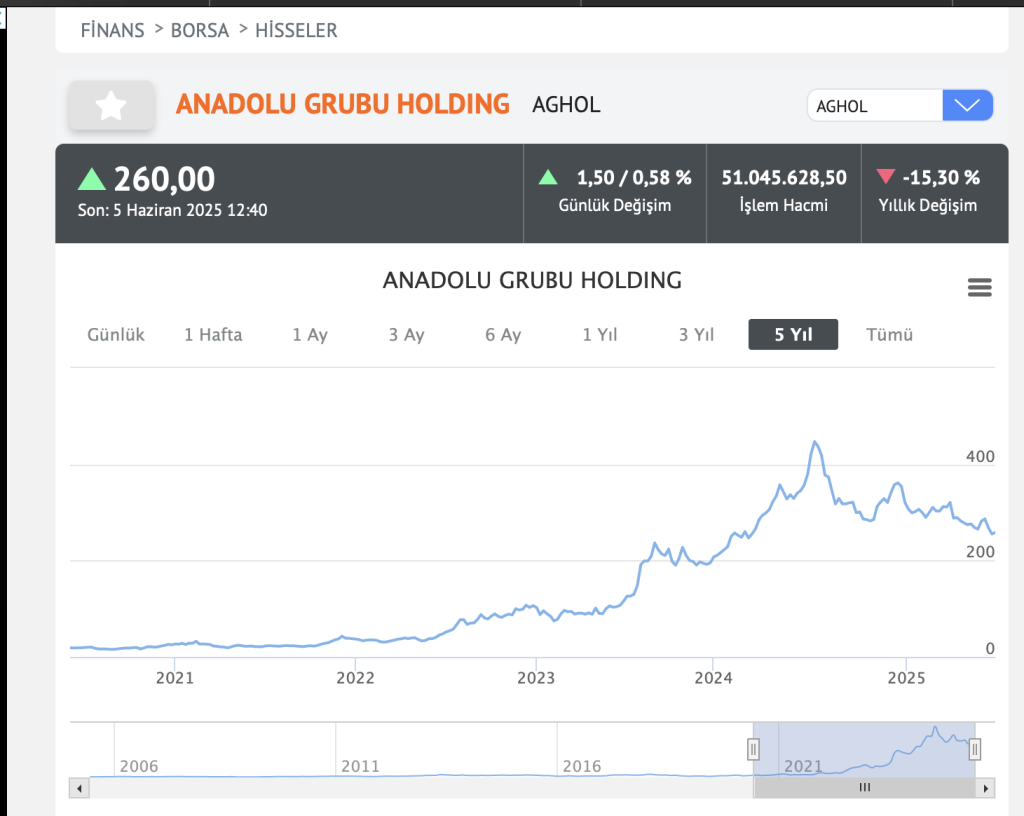Open the AGHOL stock dropdown arrow
Image resolution: width=1024 pixels, height=816 pixels.
point(967,105)
